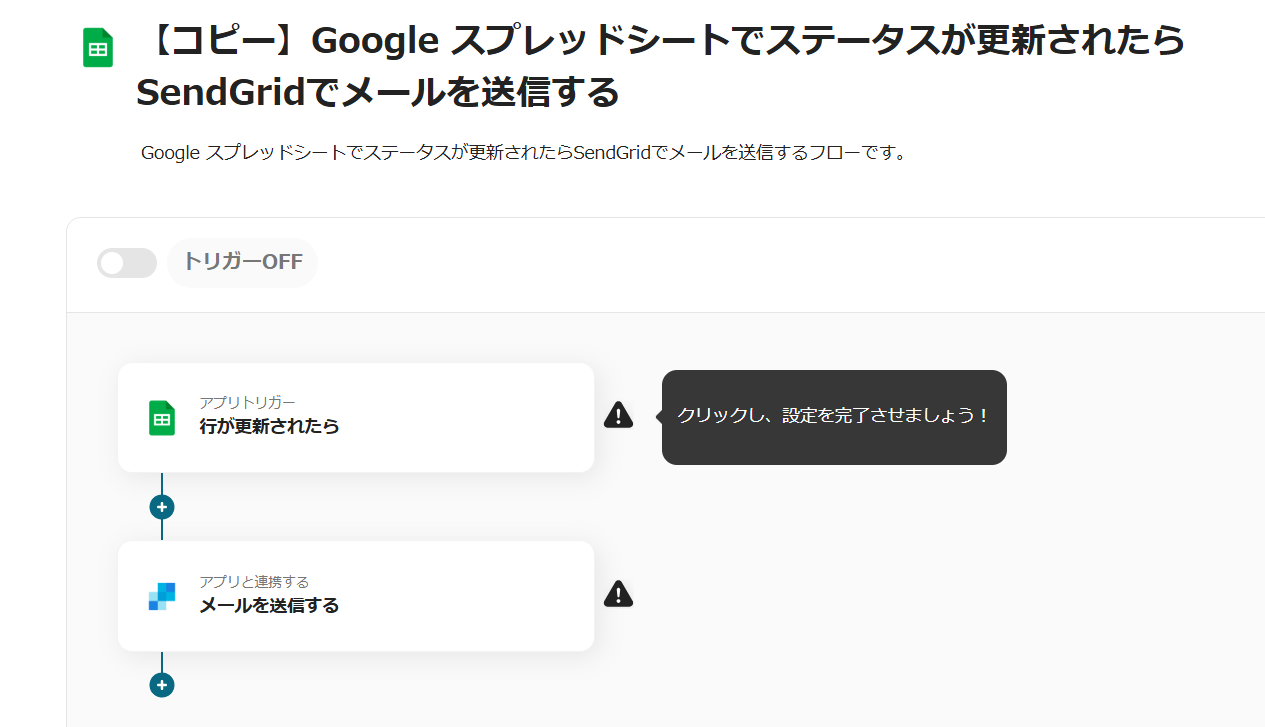Select the メールを送信する step title text
Screen dimensions: 1265x727
tap(269, 605)
